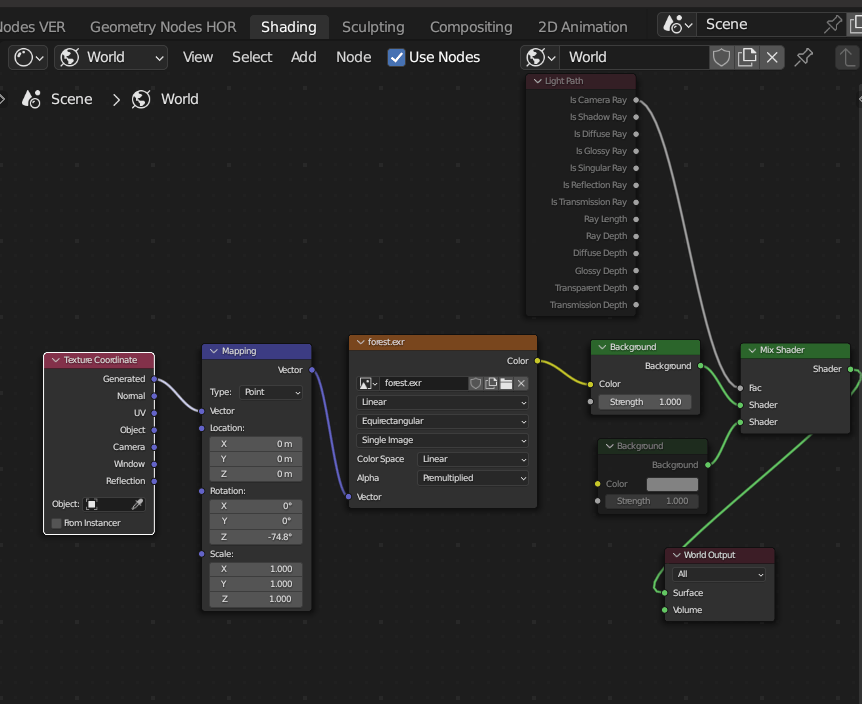The width and height of the screenshot is (862, 704).
Task: Click the go to parent node tree arrow
Action: [847, 57]
